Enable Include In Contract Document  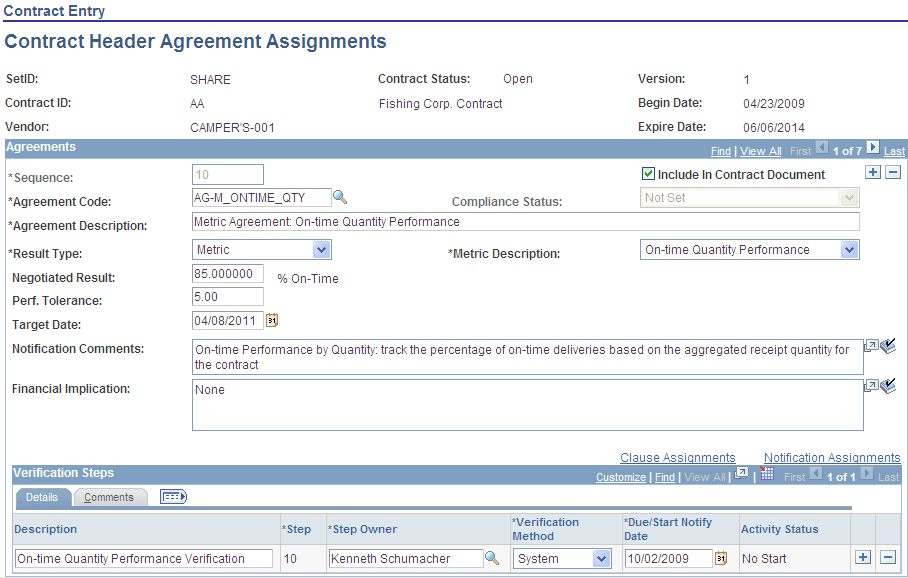point(649,174)
